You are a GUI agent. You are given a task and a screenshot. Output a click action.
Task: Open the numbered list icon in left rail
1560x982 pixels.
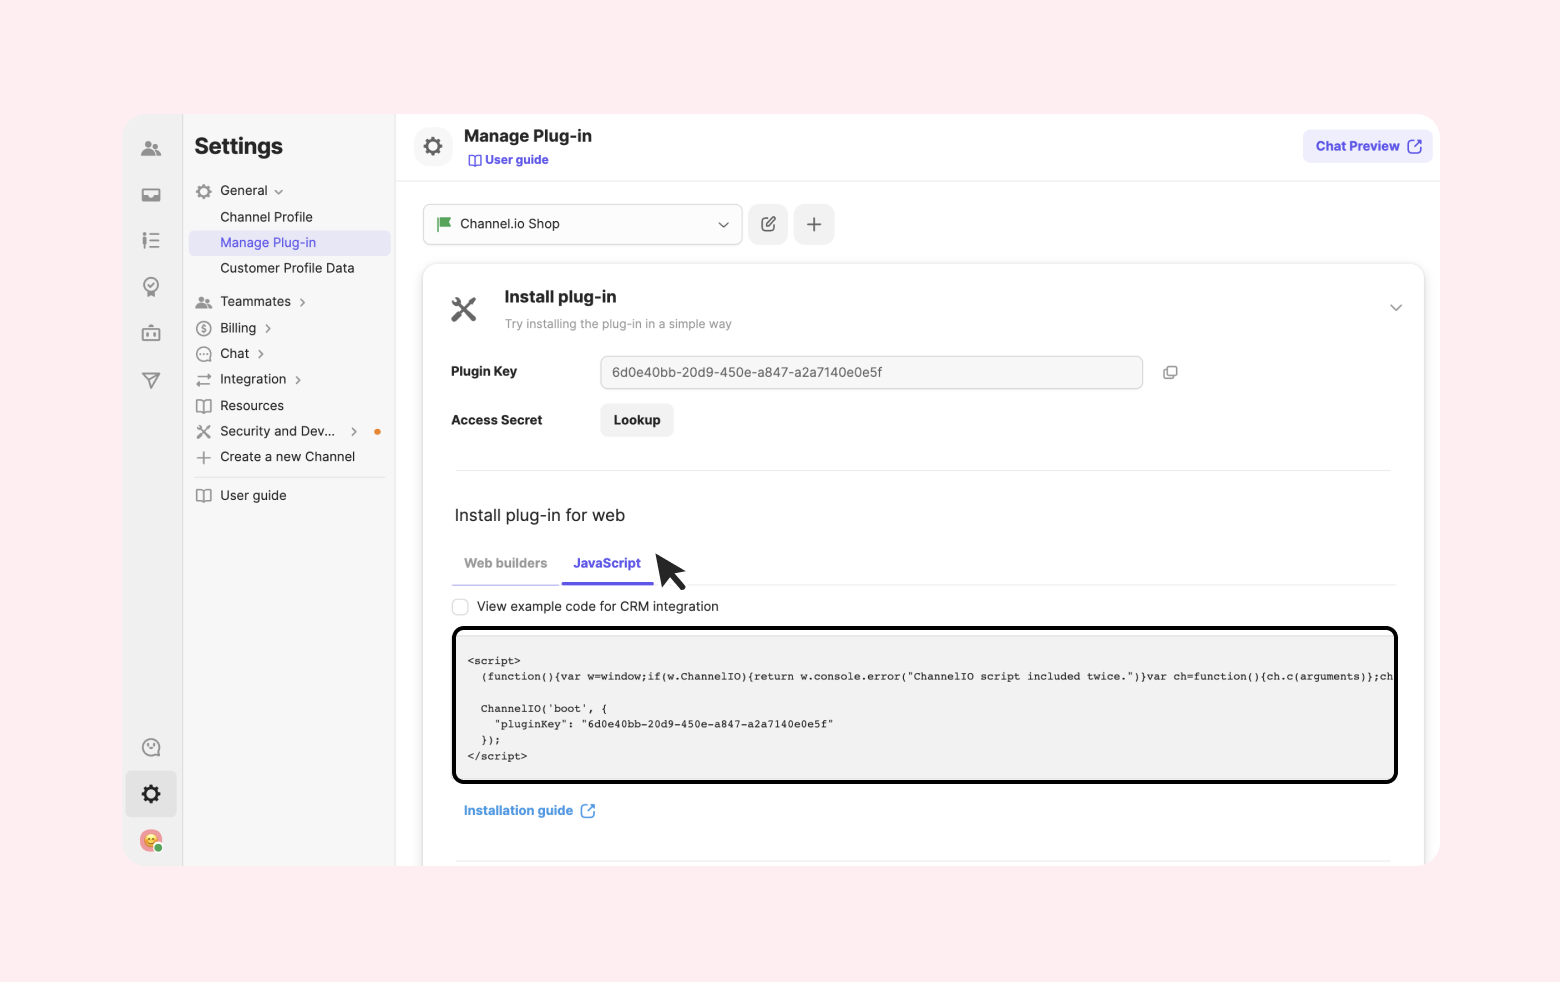[x=151, y=240]
